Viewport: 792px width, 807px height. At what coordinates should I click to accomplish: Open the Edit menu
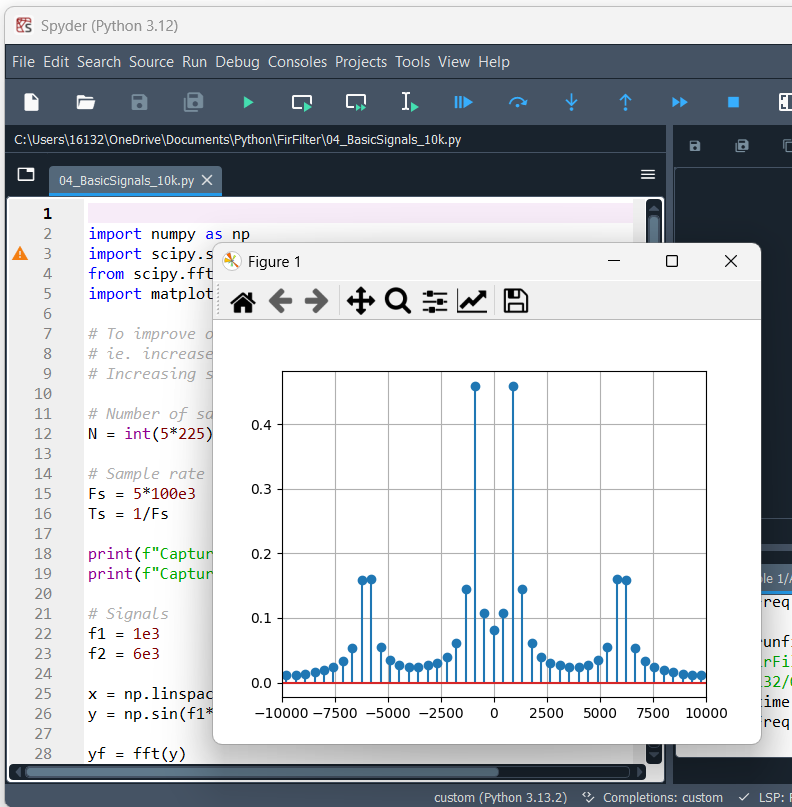56,62
